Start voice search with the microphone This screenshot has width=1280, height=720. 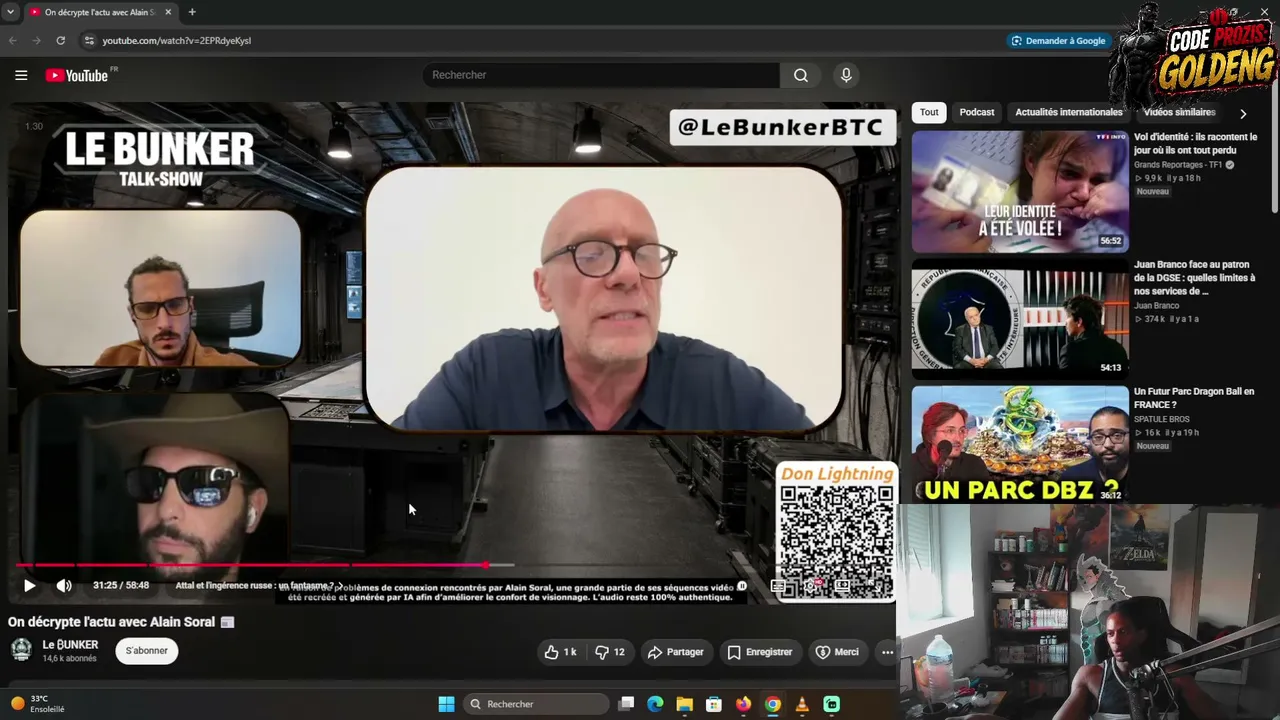point(846,75)
